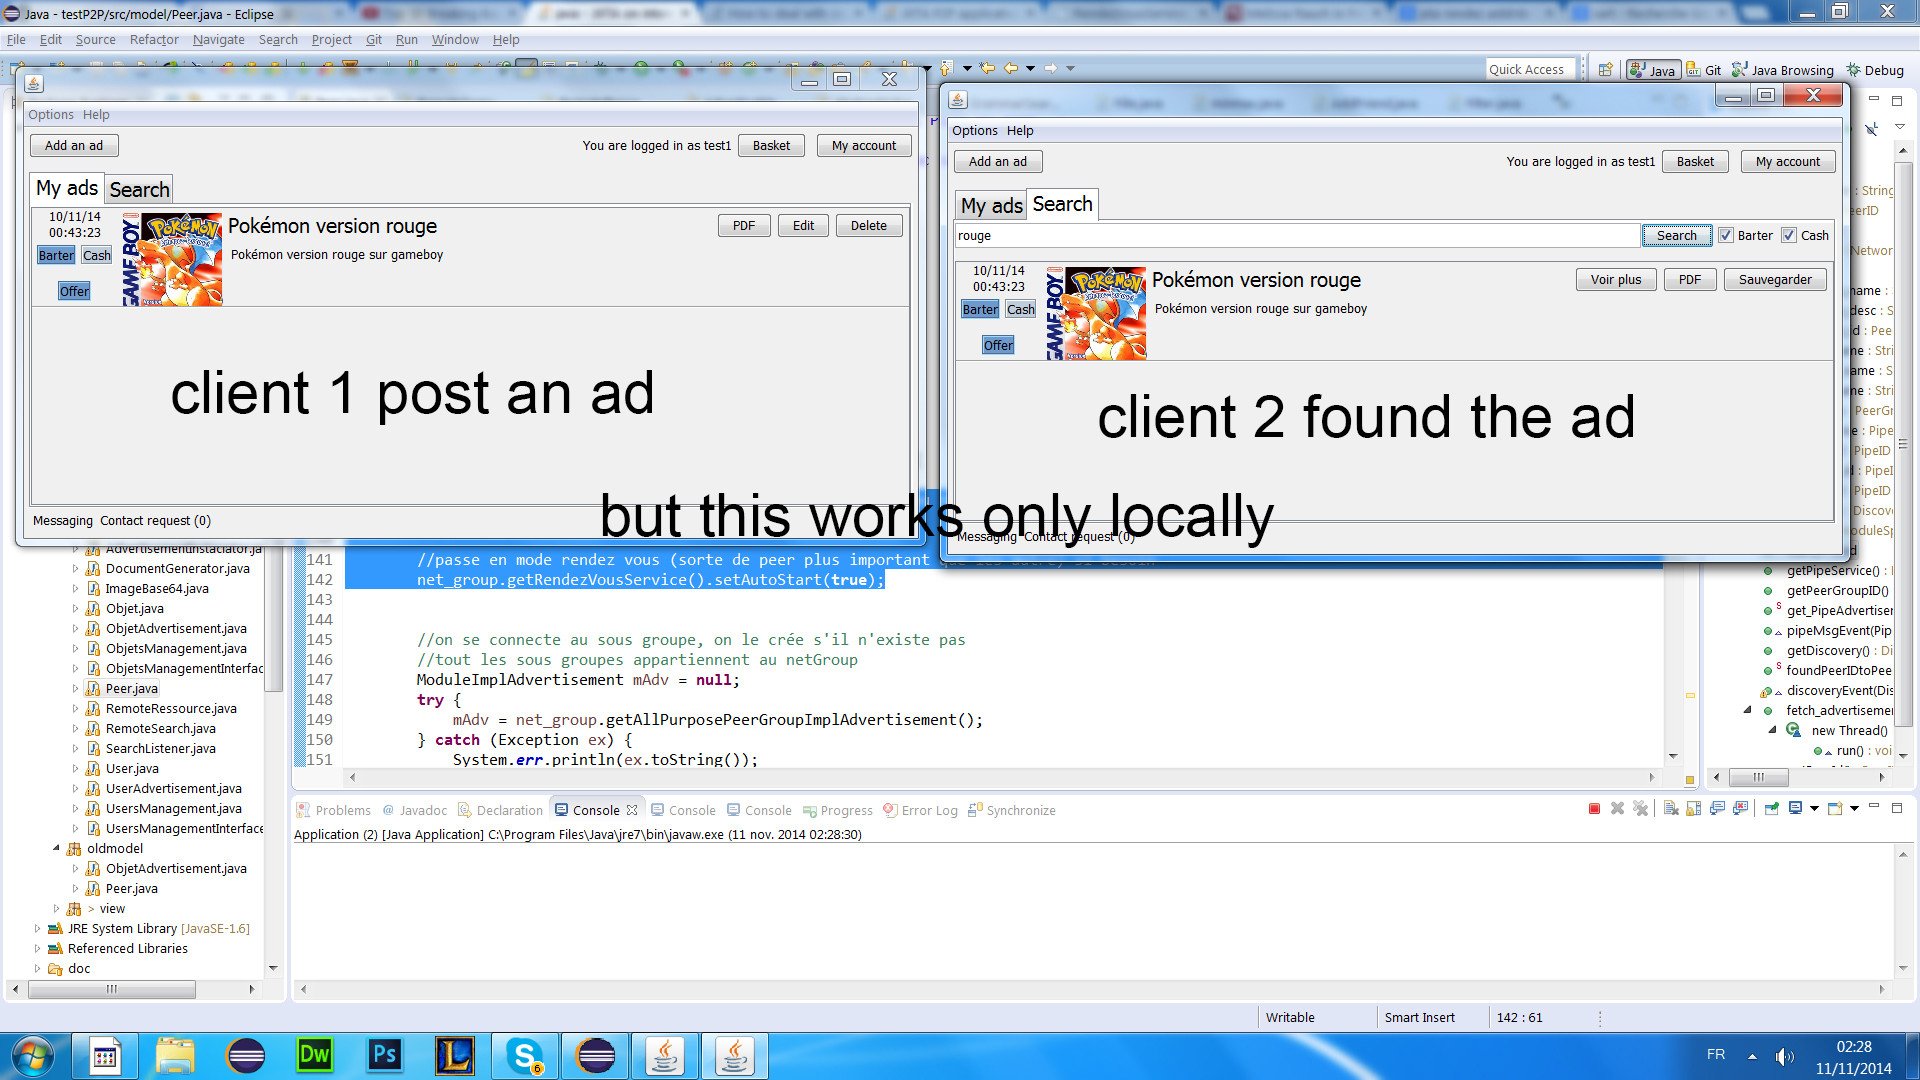Click Remove Launch icon in console toolbar
Screen dimensions: 1920x1080
tap(1617, 809)
